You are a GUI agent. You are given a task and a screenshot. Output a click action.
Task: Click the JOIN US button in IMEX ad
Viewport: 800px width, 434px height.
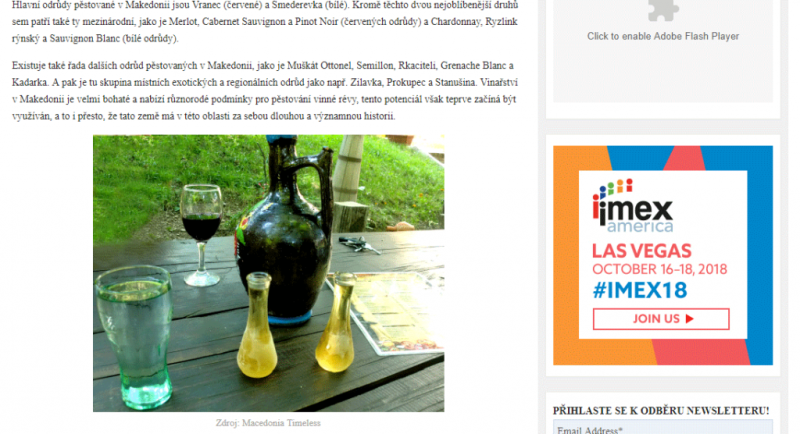(x=661, y=319)
